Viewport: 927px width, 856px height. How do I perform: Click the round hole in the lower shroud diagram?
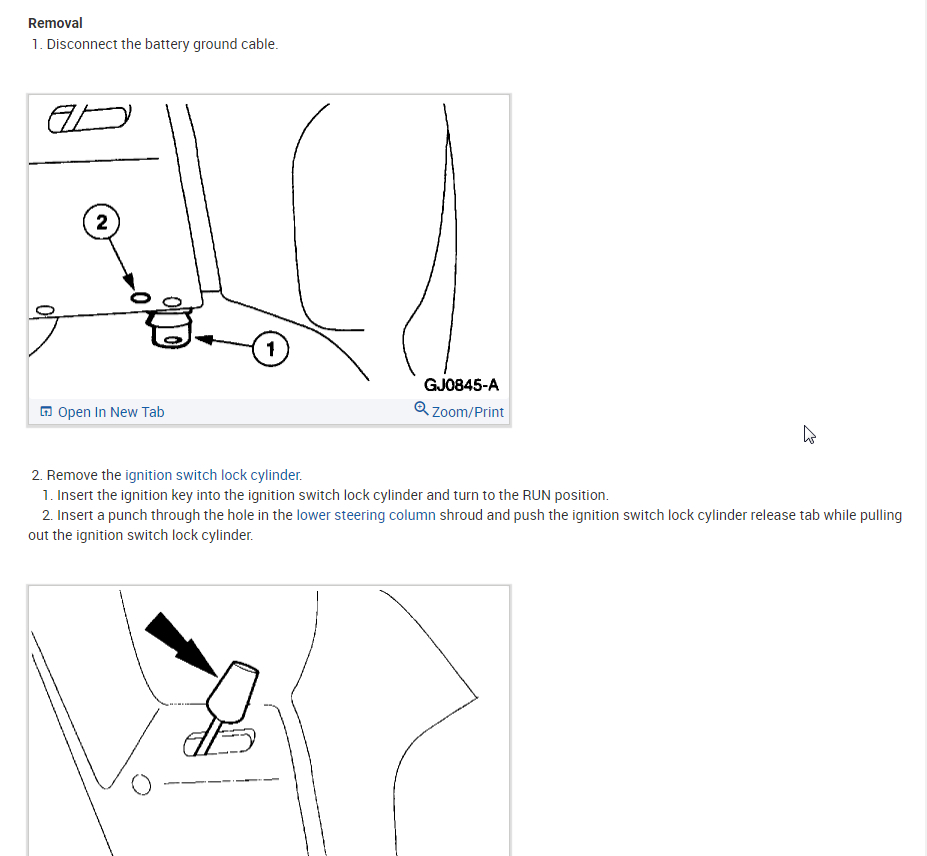point(141,785)
